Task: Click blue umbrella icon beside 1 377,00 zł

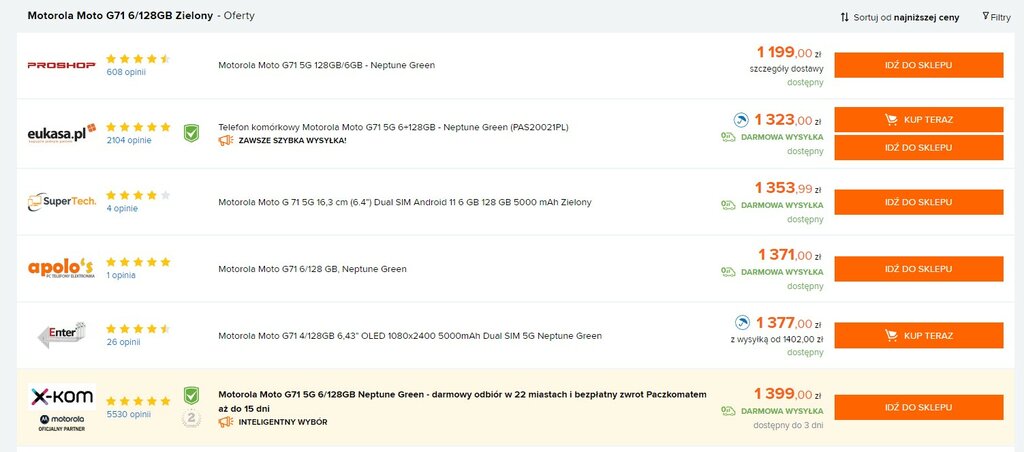Action: click(x=743, y=322)
